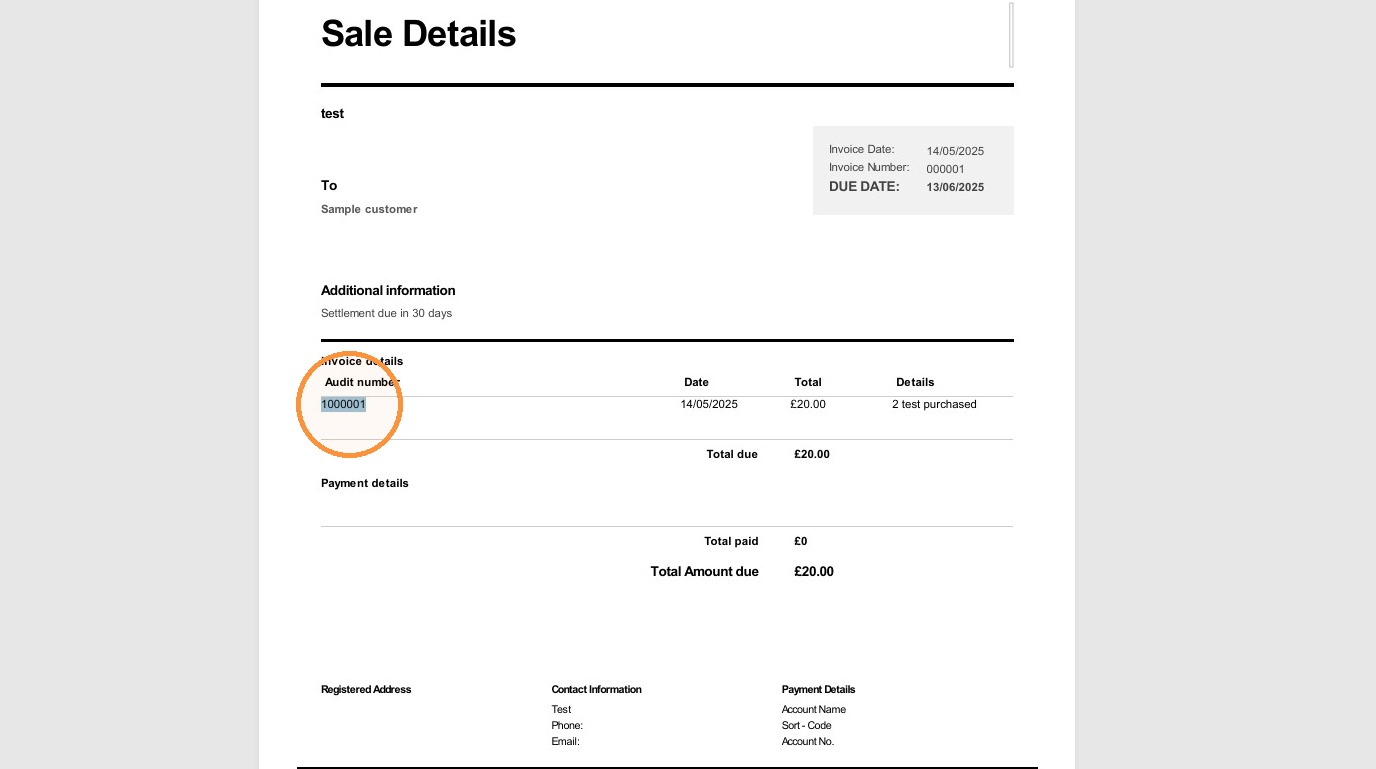Click the Settlement due in 30 days text
Image resolution: width=1376 pixels, height=769 pixels.
click(x=386, y=313)
